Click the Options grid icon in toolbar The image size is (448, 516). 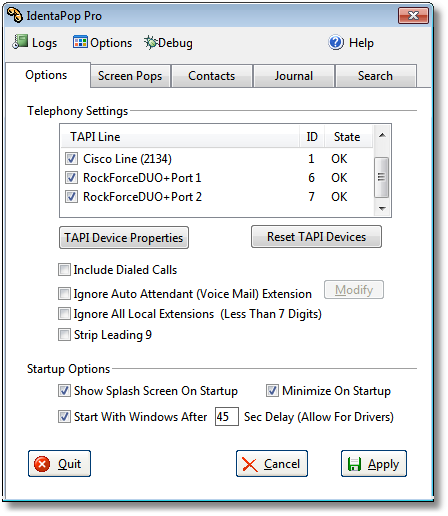[80, 42]
